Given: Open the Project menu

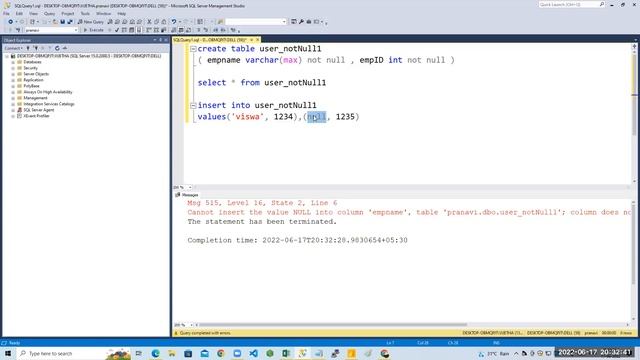Looking at the screenshot, I should point(68,13).
